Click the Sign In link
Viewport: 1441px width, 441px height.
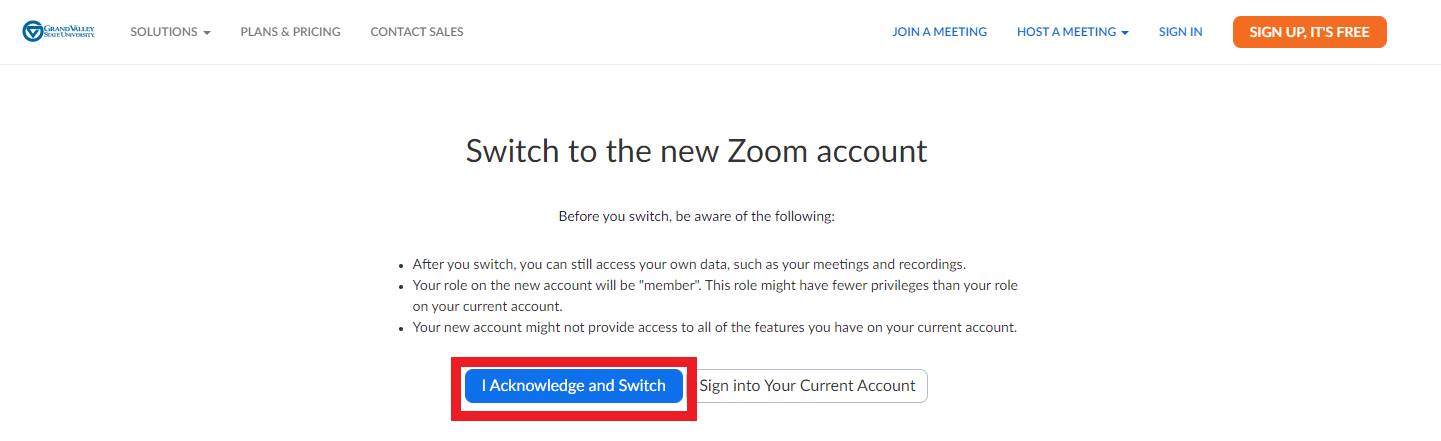[x=1180, y=32]
